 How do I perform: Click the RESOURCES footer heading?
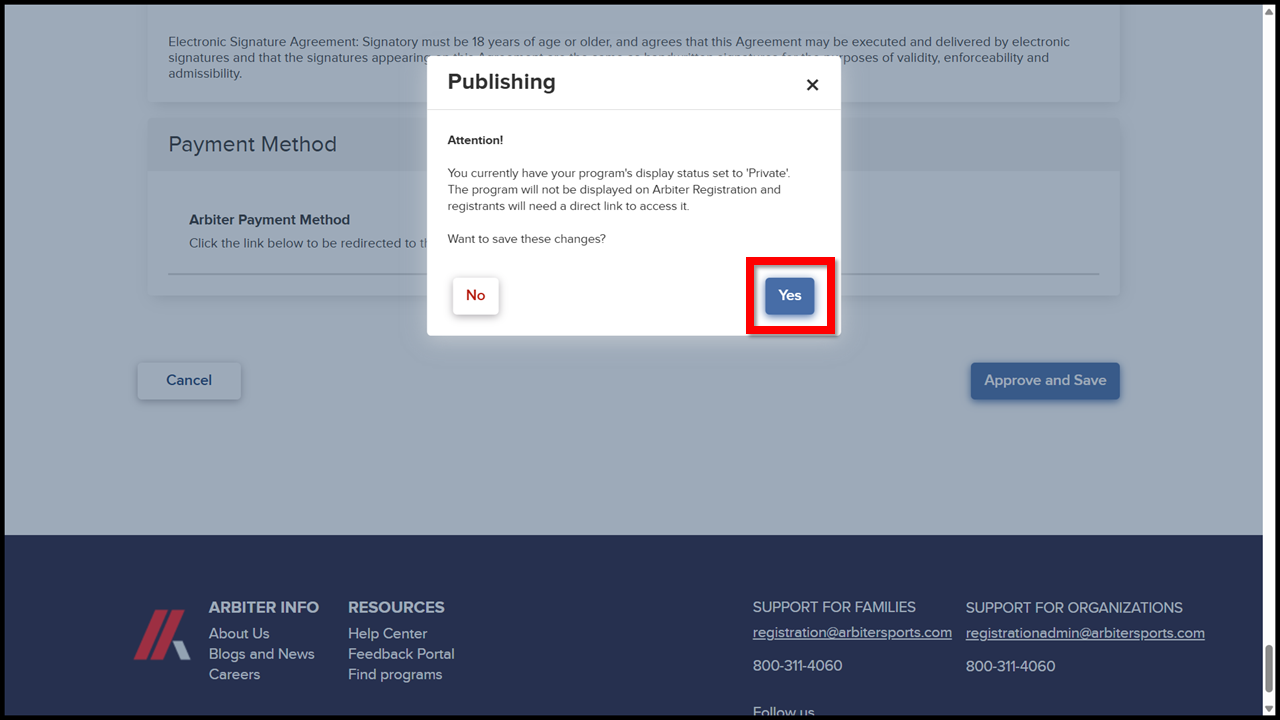tap(396, 608)
